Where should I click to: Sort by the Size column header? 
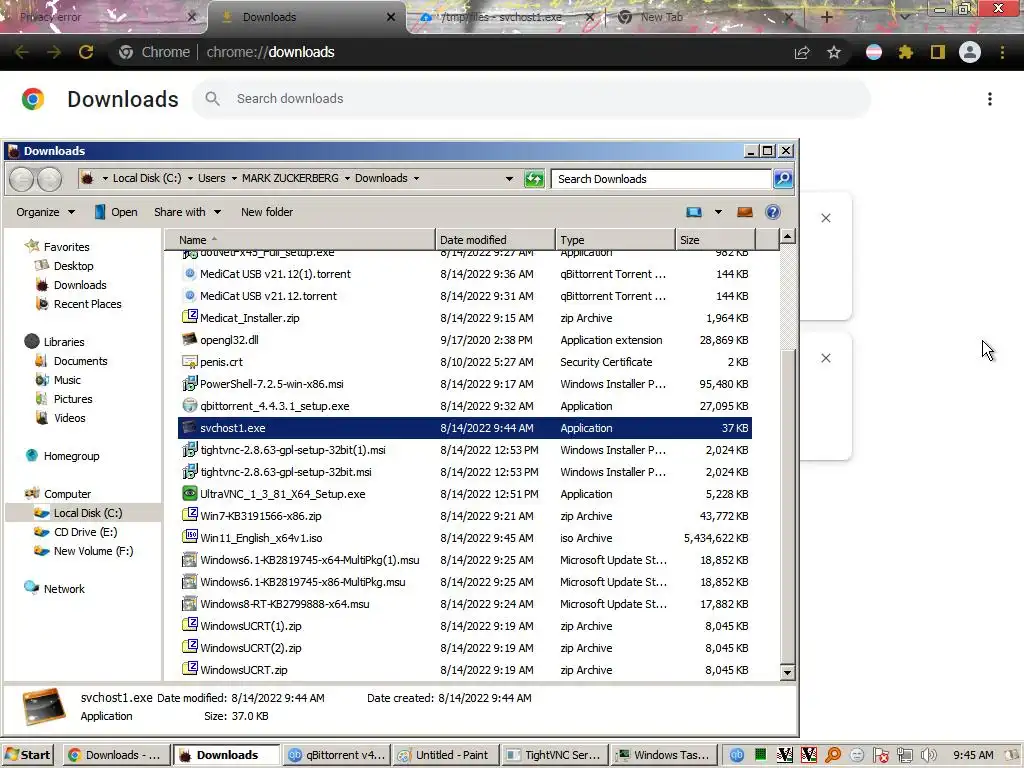point(715,240)
